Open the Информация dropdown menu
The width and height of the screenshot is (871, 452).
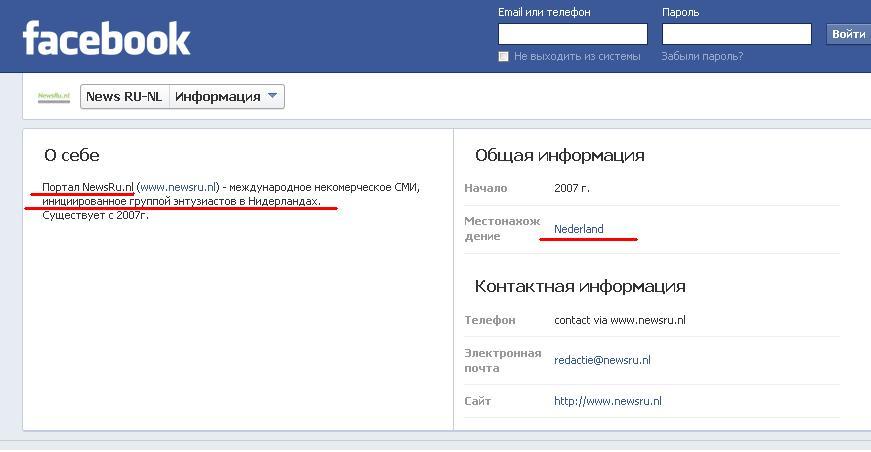click(x=226, y=97)
